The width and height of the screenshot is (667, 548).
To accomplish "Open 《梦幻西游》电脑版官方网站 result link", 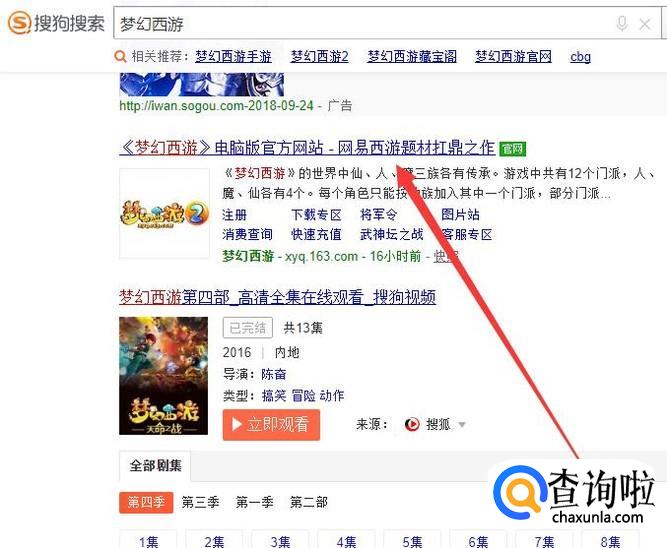I will [x=307, y=148].
